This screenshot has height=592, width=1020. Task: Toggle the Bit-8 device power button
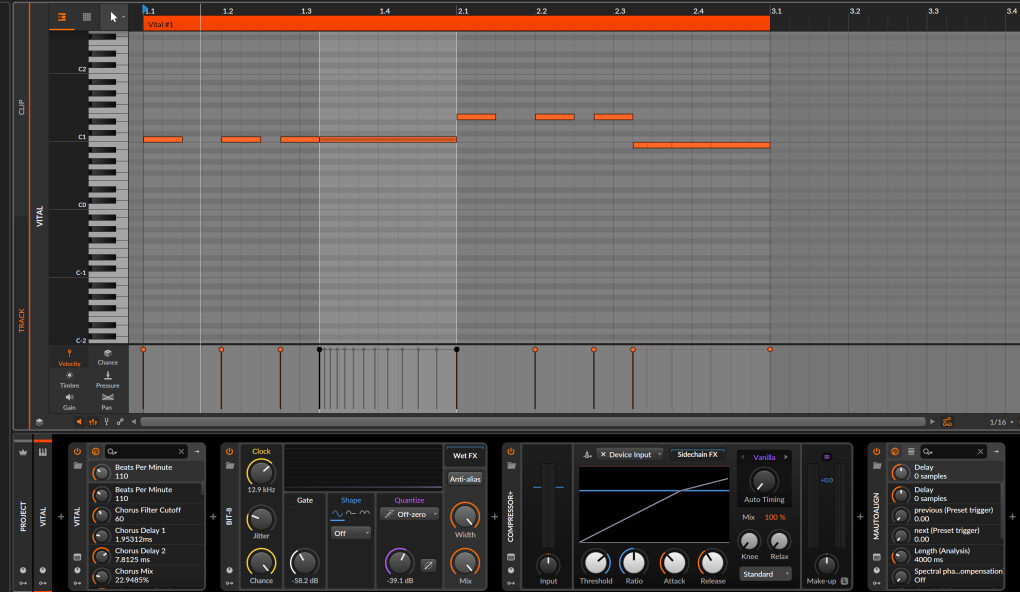[229, 451]
